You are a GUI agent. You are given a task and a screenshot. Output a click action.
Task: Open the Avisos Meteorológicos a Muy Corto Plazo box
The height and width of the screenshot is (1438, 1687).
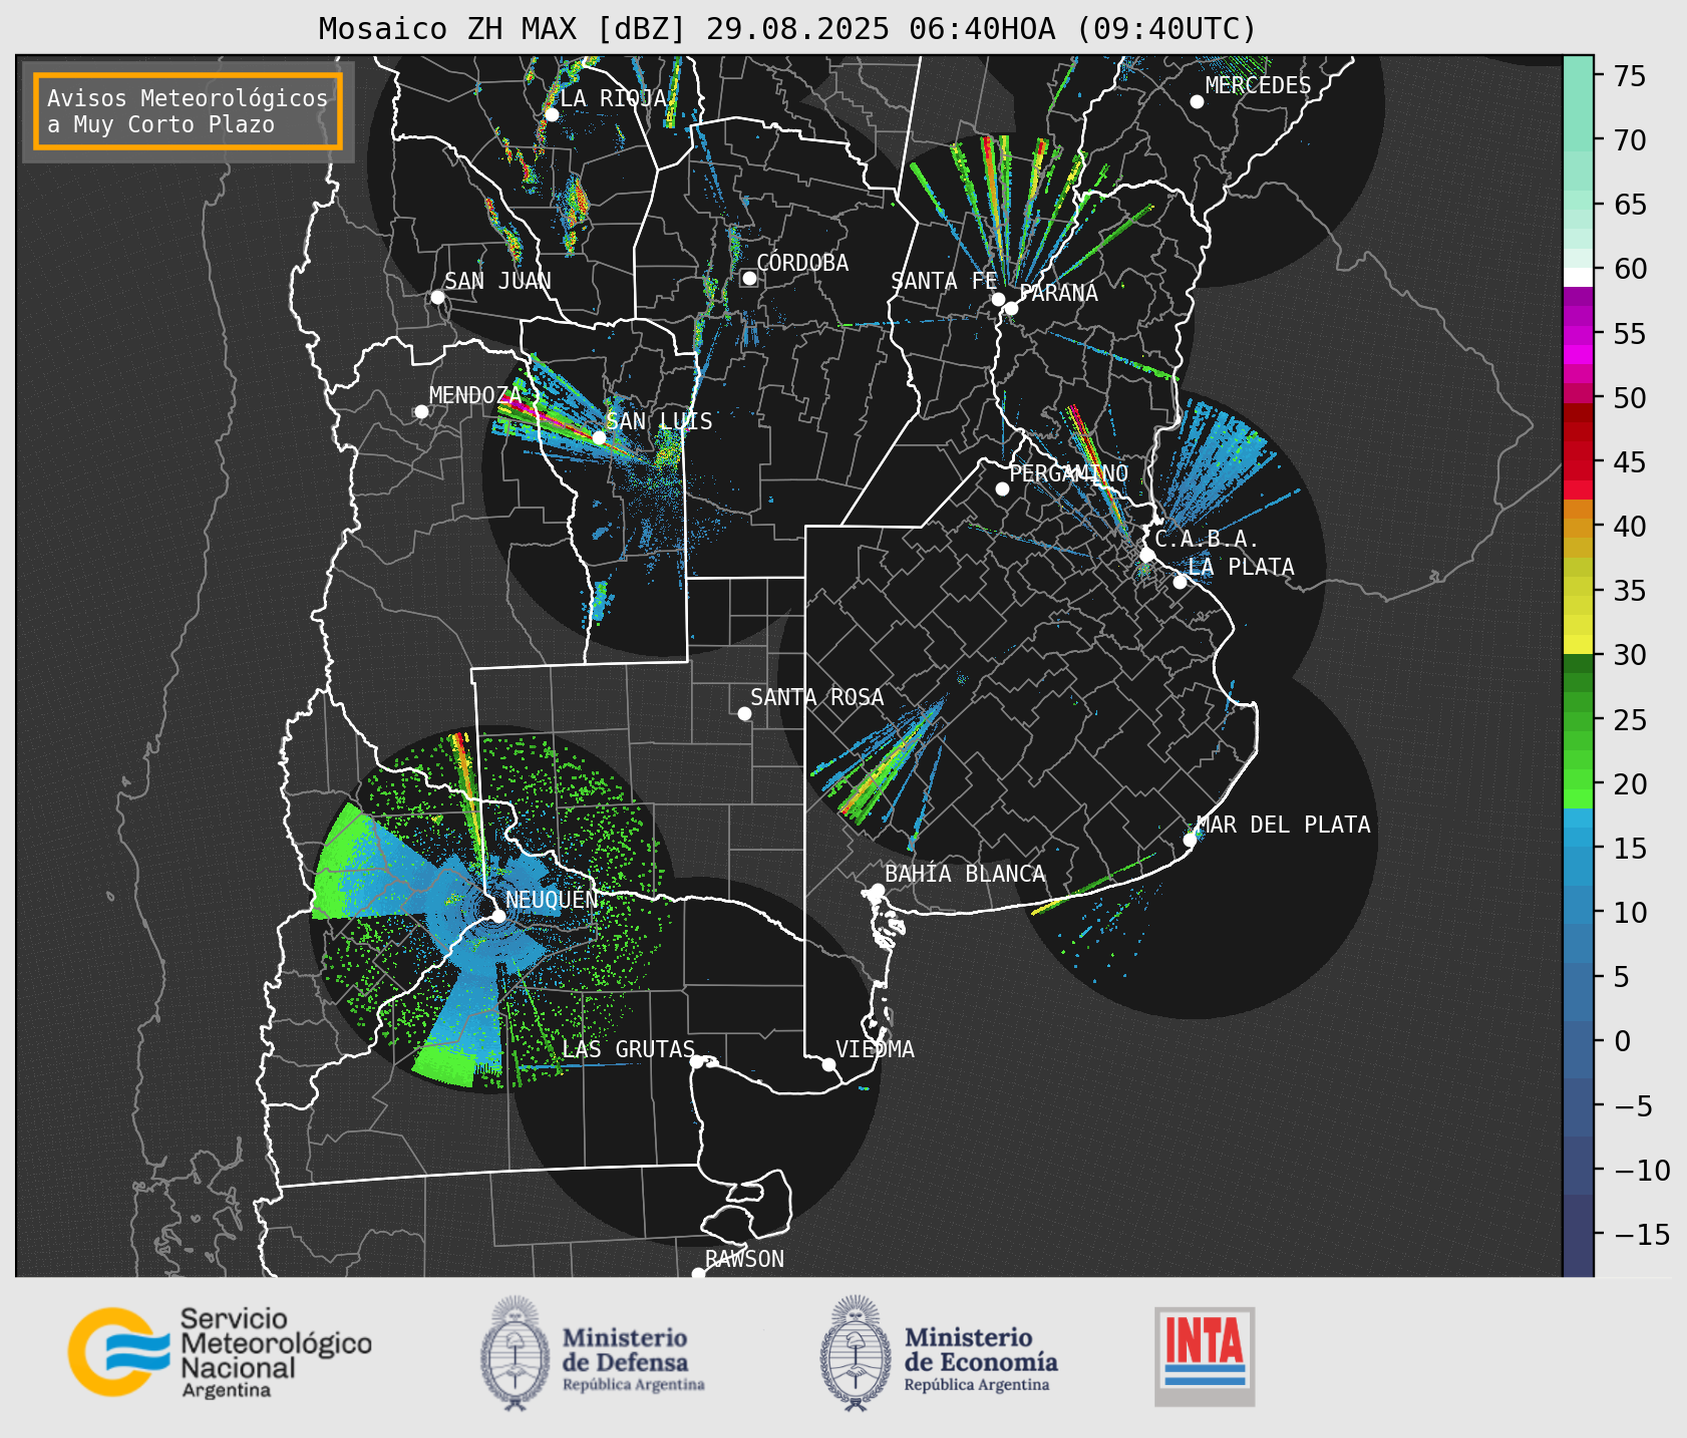188,111
